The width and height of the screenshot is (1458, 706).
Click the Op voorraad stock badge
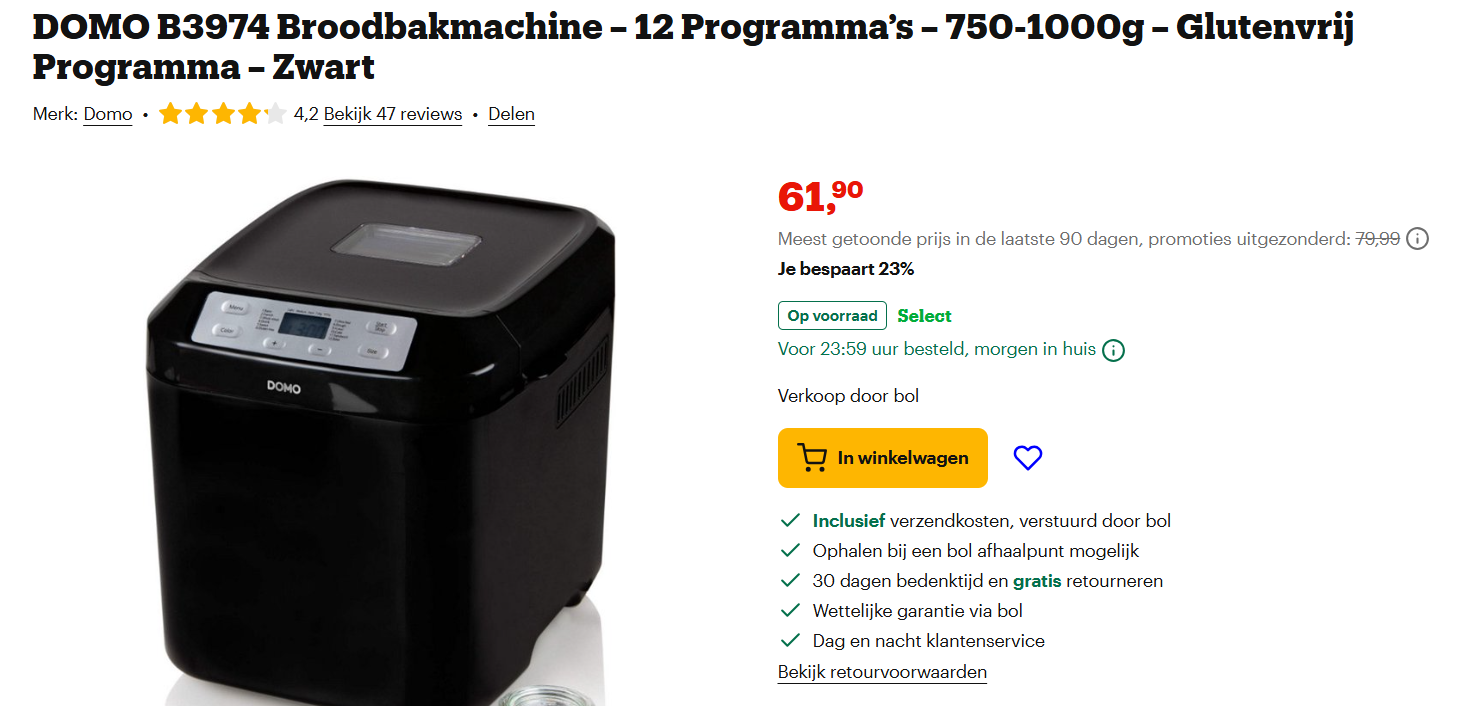[832, 316]
